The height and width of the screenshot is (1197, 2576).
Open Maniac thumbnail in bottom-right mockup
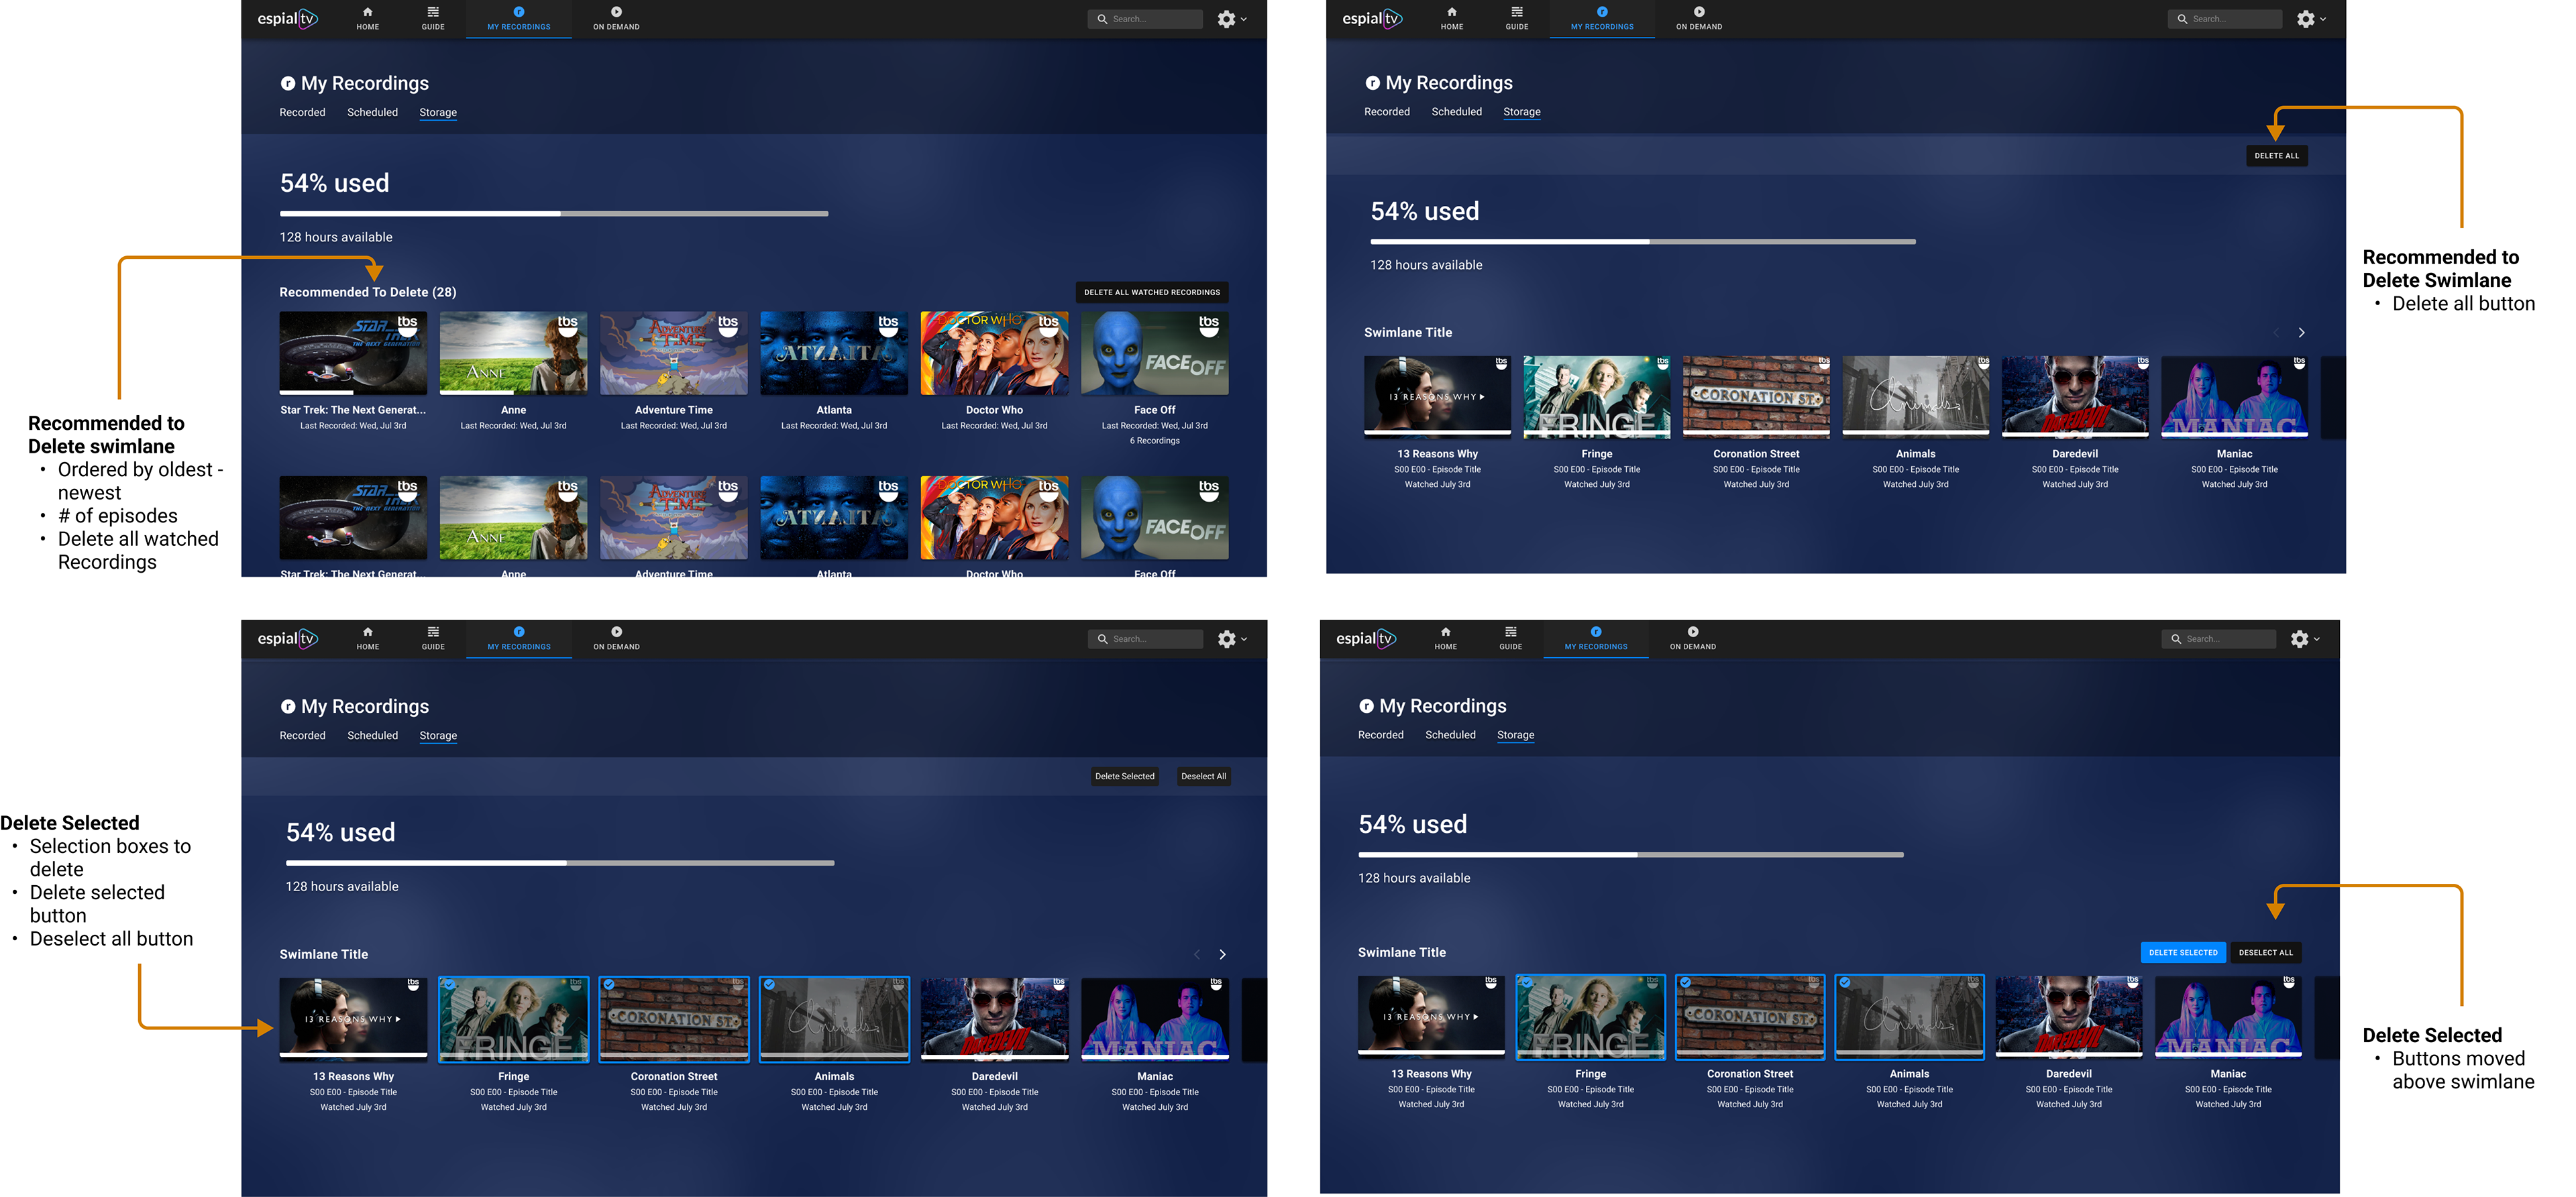(2228, 1016)
